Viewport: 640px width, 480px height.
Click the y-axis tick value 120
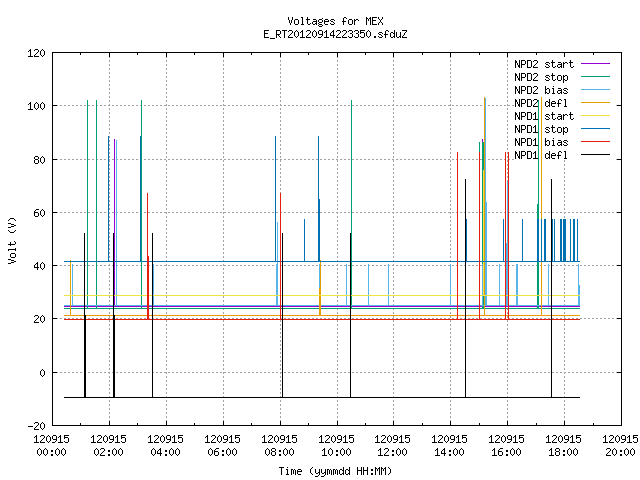point(36,53)
